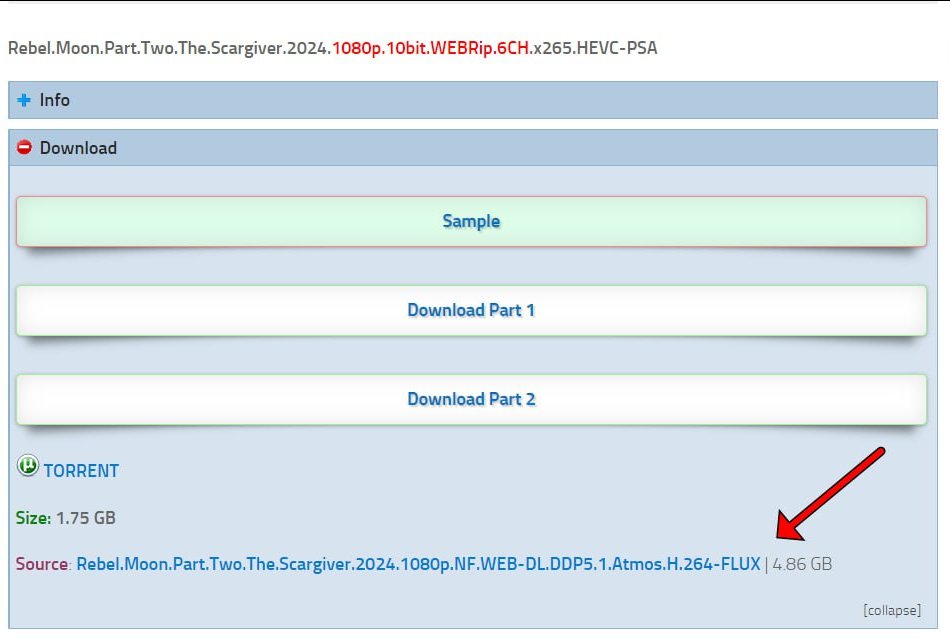Select the Download header label
Screen dimensions: 950x639
coord(78,148)
